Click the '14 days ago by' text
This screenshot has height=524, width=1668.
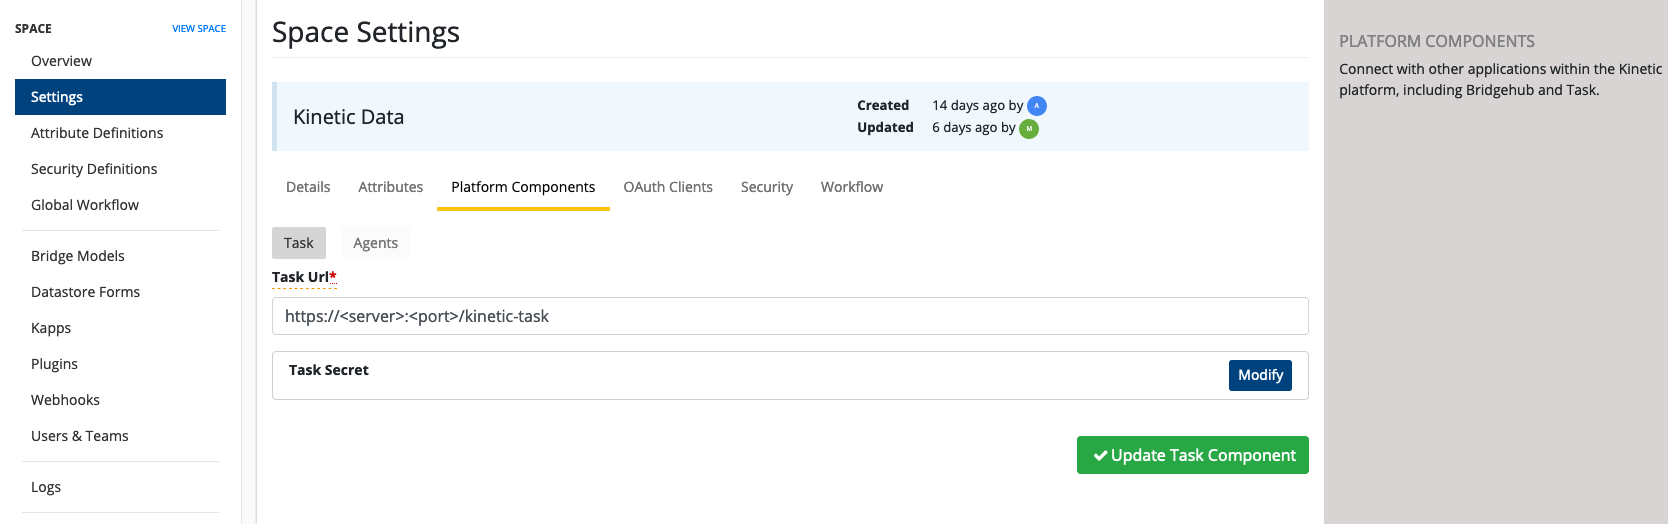click(x=978, y=105)
